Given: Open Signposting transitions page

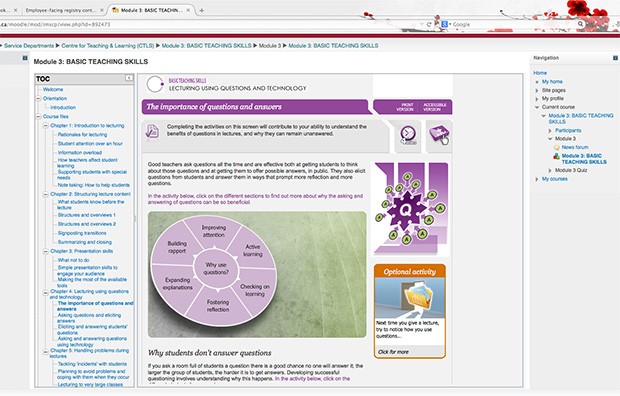Looking at the screenshot, I should coord(82,233).
